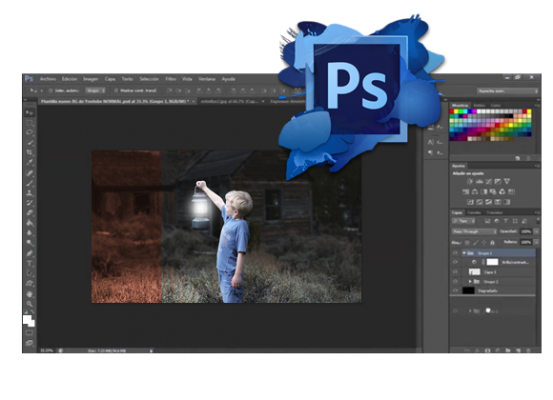
Task: Select the Horizontal Type tool
Action: tap(30, 263)
